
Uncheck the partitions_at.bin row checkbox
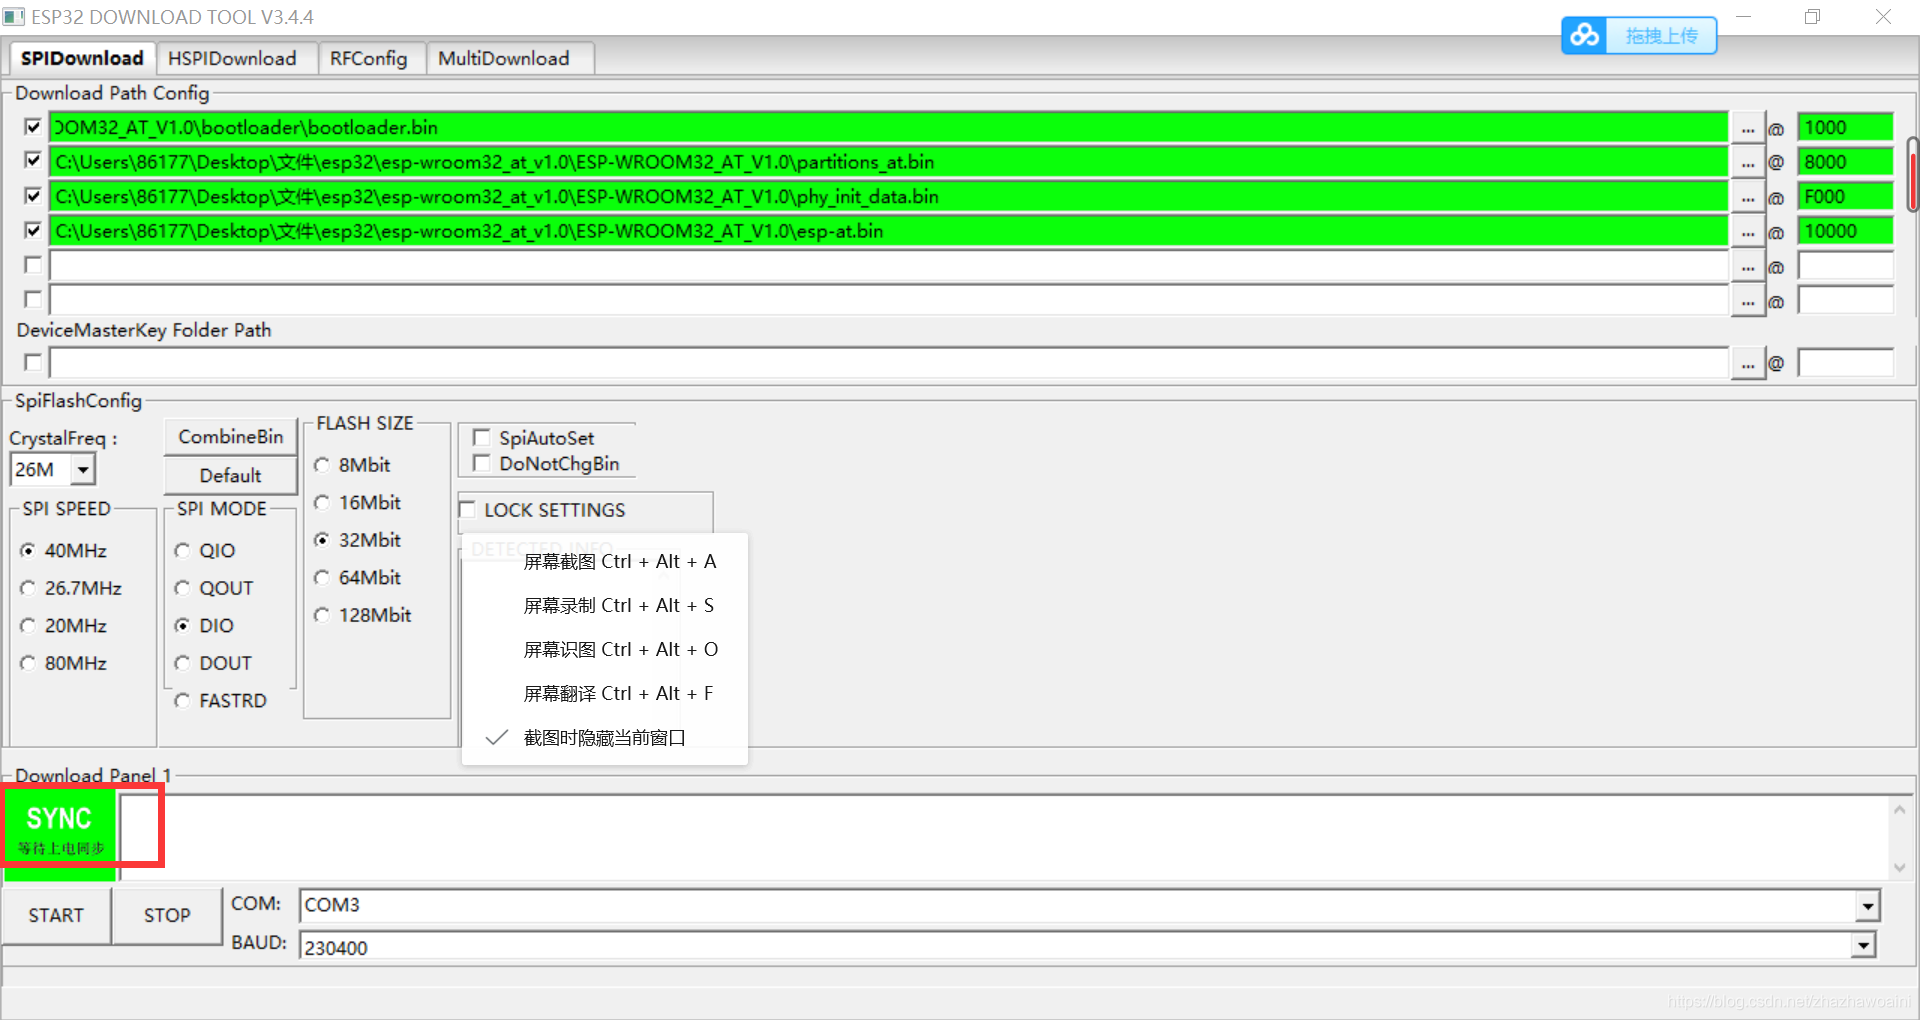pyautogui.click(x=33, y=161)
